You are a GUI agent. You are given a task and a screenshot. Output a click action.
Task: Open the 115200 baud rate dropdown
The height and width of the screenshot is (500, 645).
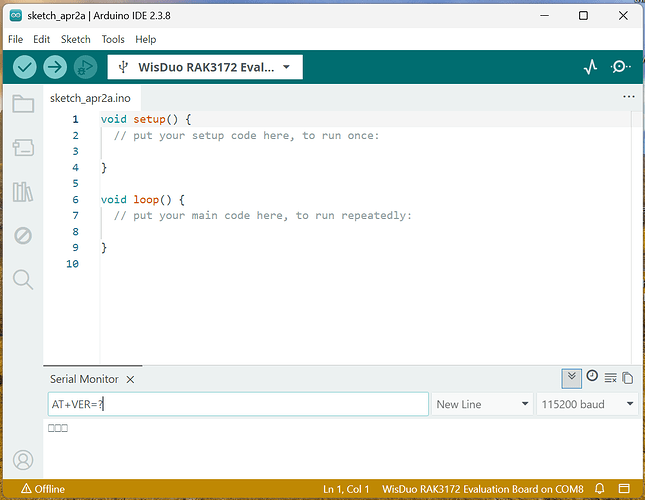pyautogui.click(x=587, y=404)
